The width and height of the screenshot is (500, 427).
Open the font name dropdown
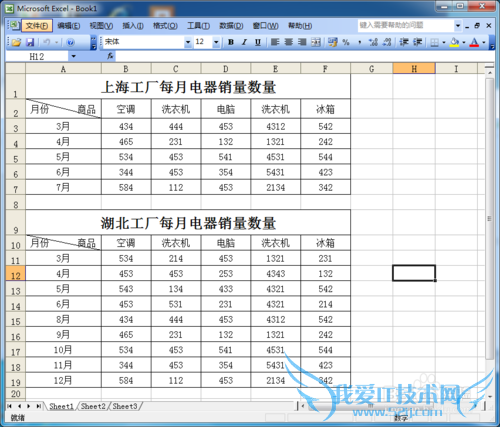tap(188, 42)
